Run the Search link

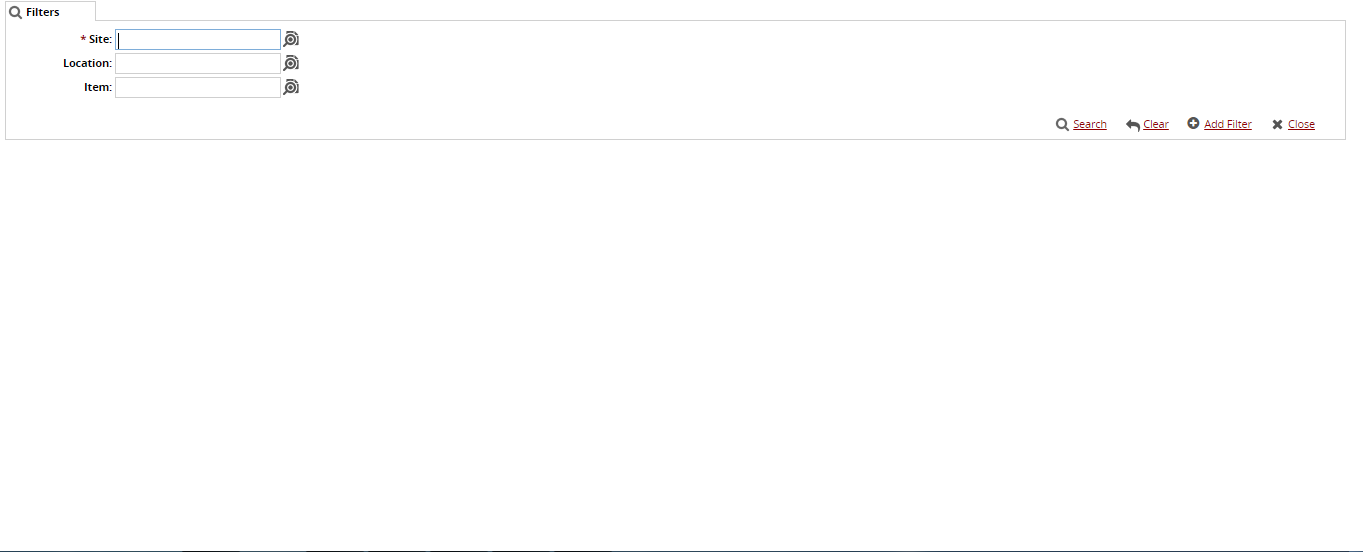[1089, 125]
